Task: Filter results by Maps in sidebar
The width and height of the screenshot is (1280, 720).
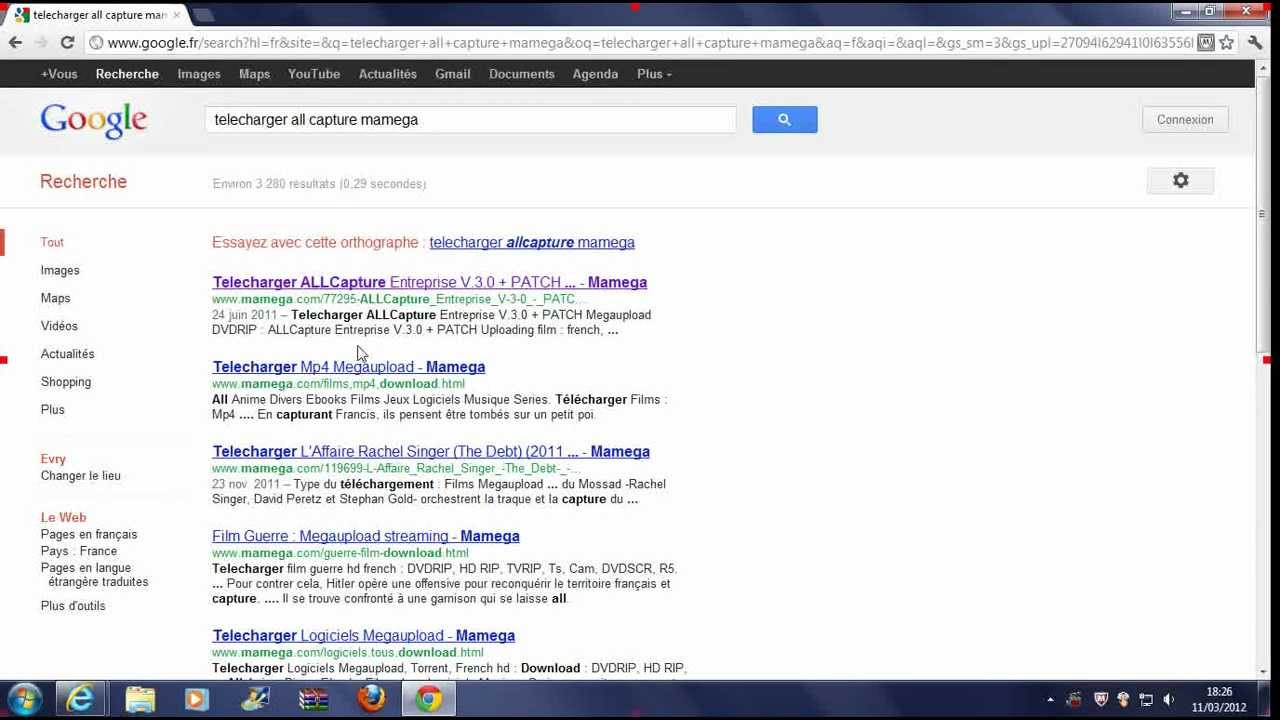Action: (x=55, y=298)
